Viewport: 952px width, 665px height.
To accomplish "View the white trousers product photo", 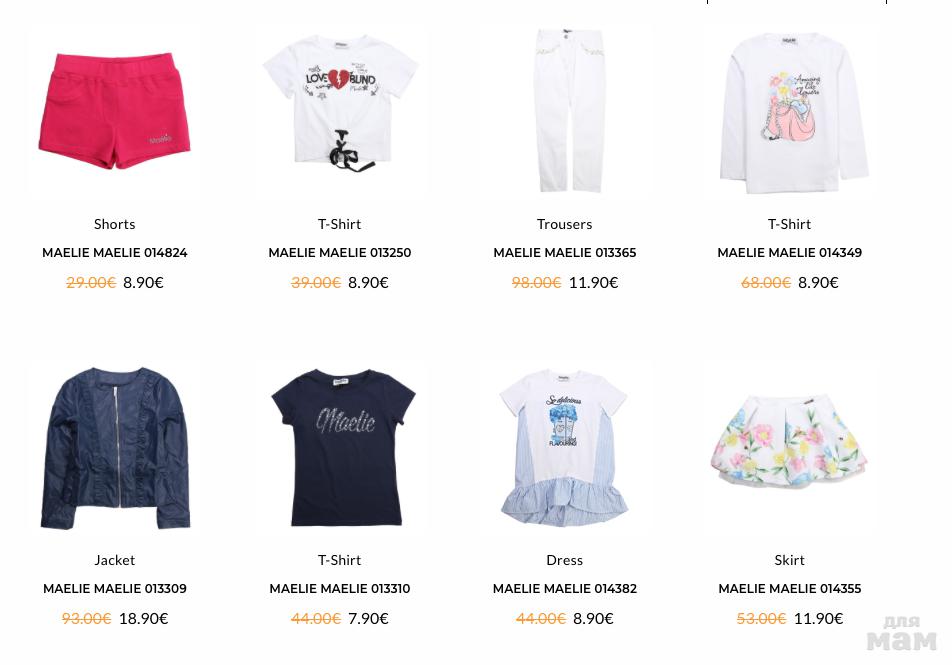I will point(565,112).
